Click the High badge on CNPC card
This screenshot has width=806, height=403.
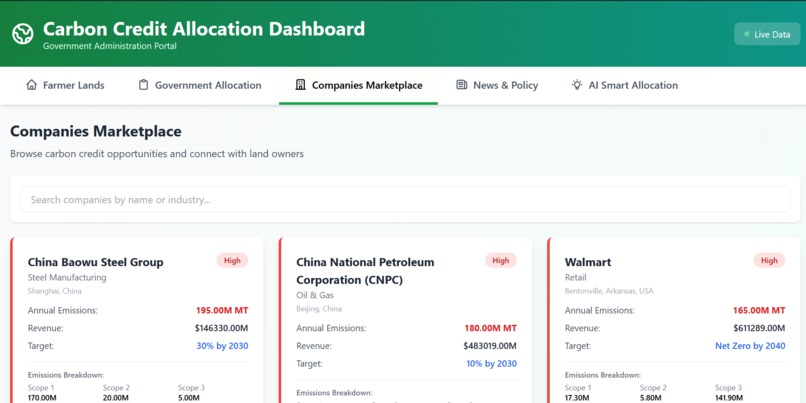coord(501,261)
